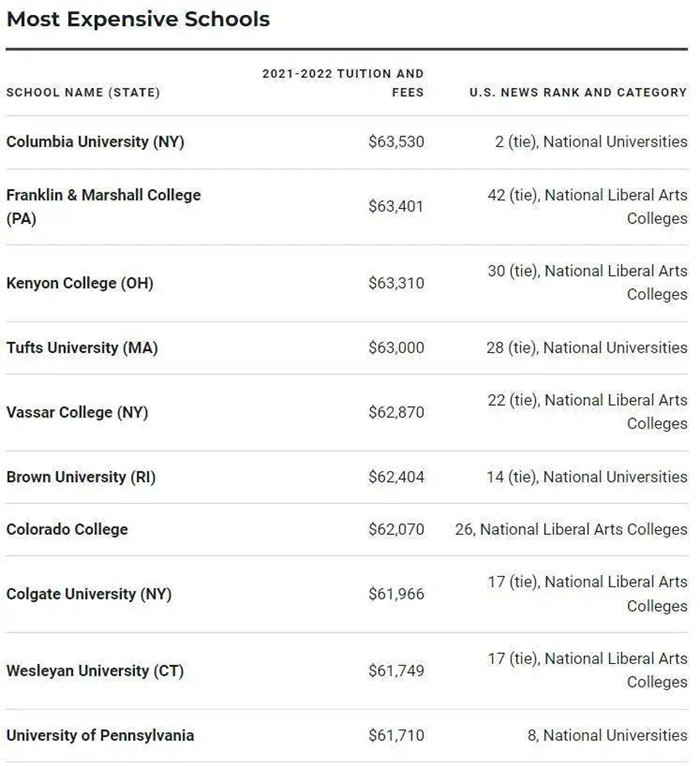The image size is (700, 766).
Task: Click the 2021-2022 Tuition and Fees header
Action: click(x=343, y=82)
